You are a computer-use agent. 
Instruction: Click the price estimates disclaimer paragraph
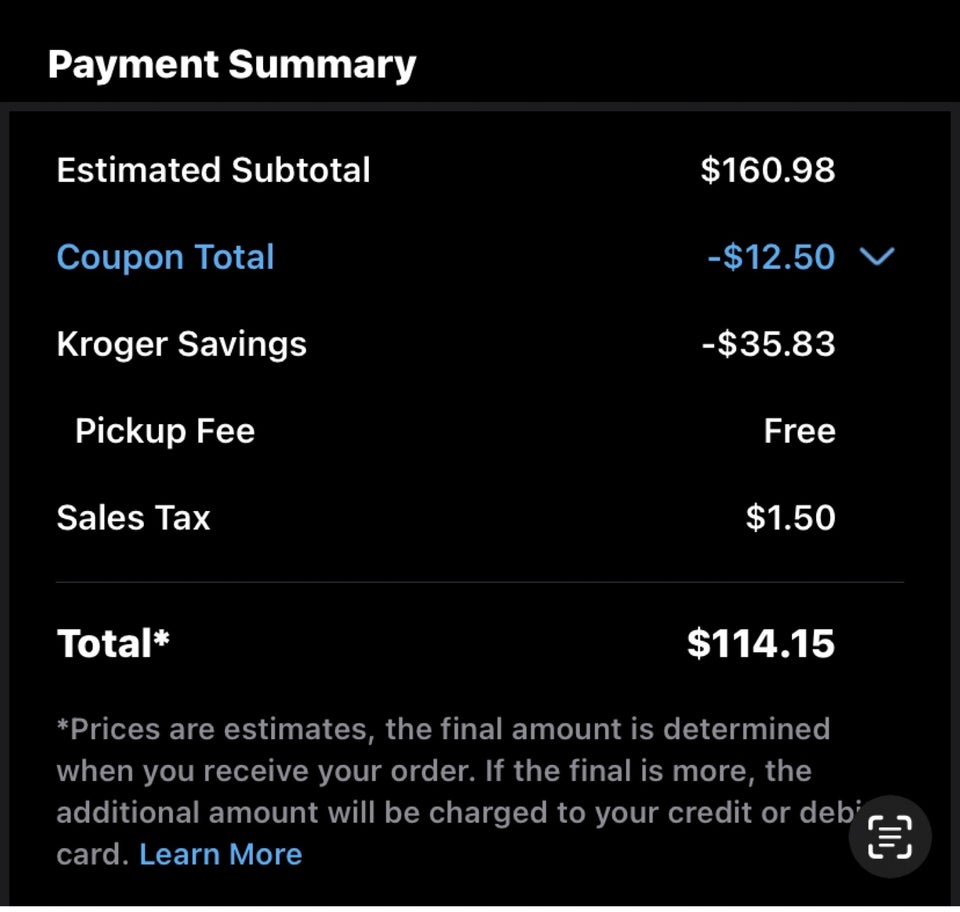(440, 770)
